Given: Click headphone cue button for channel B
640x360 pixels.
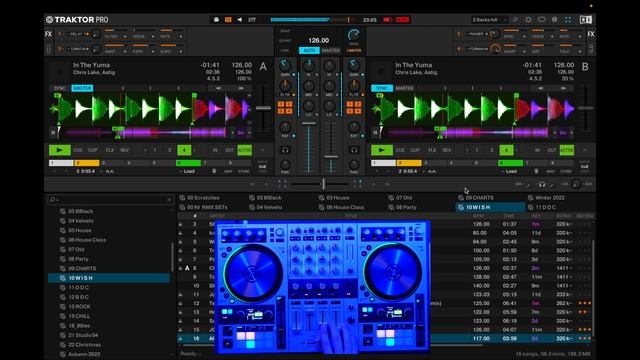Looking at the screenshot, I should [354, 150].
